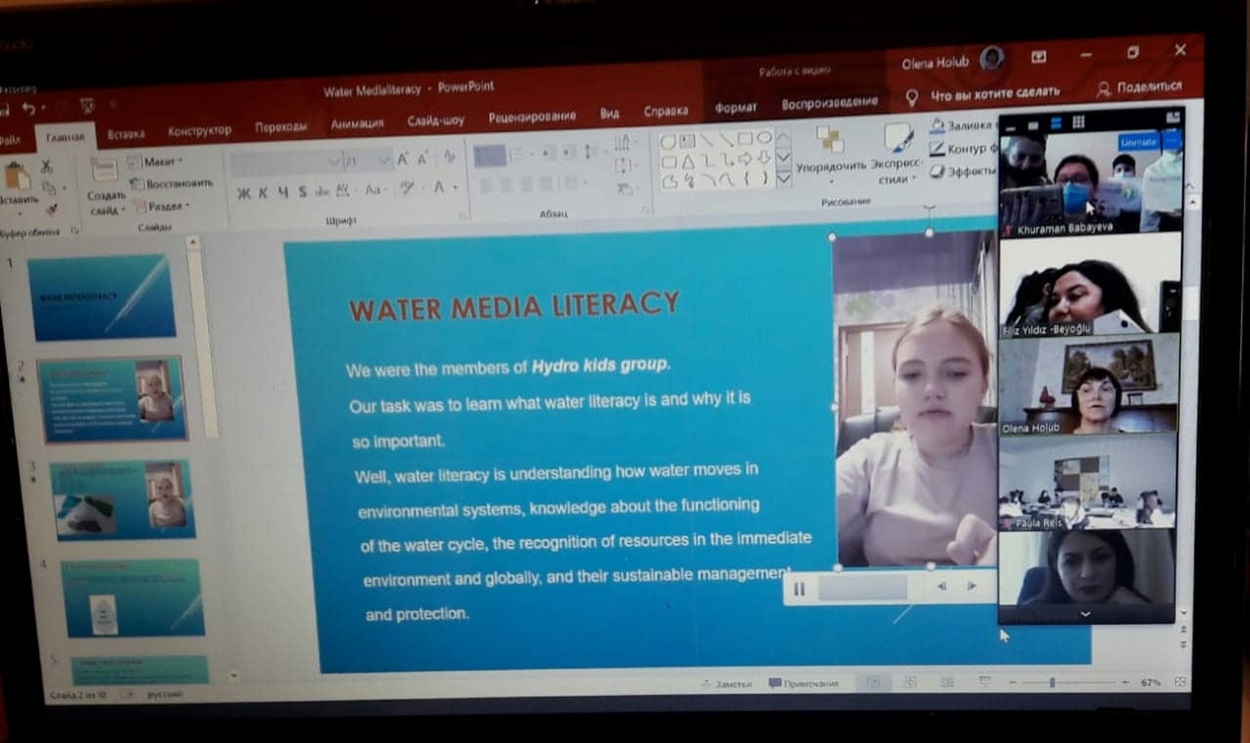
Task: Click the zoom slider handle in status bar
Action: [1052, 682]
